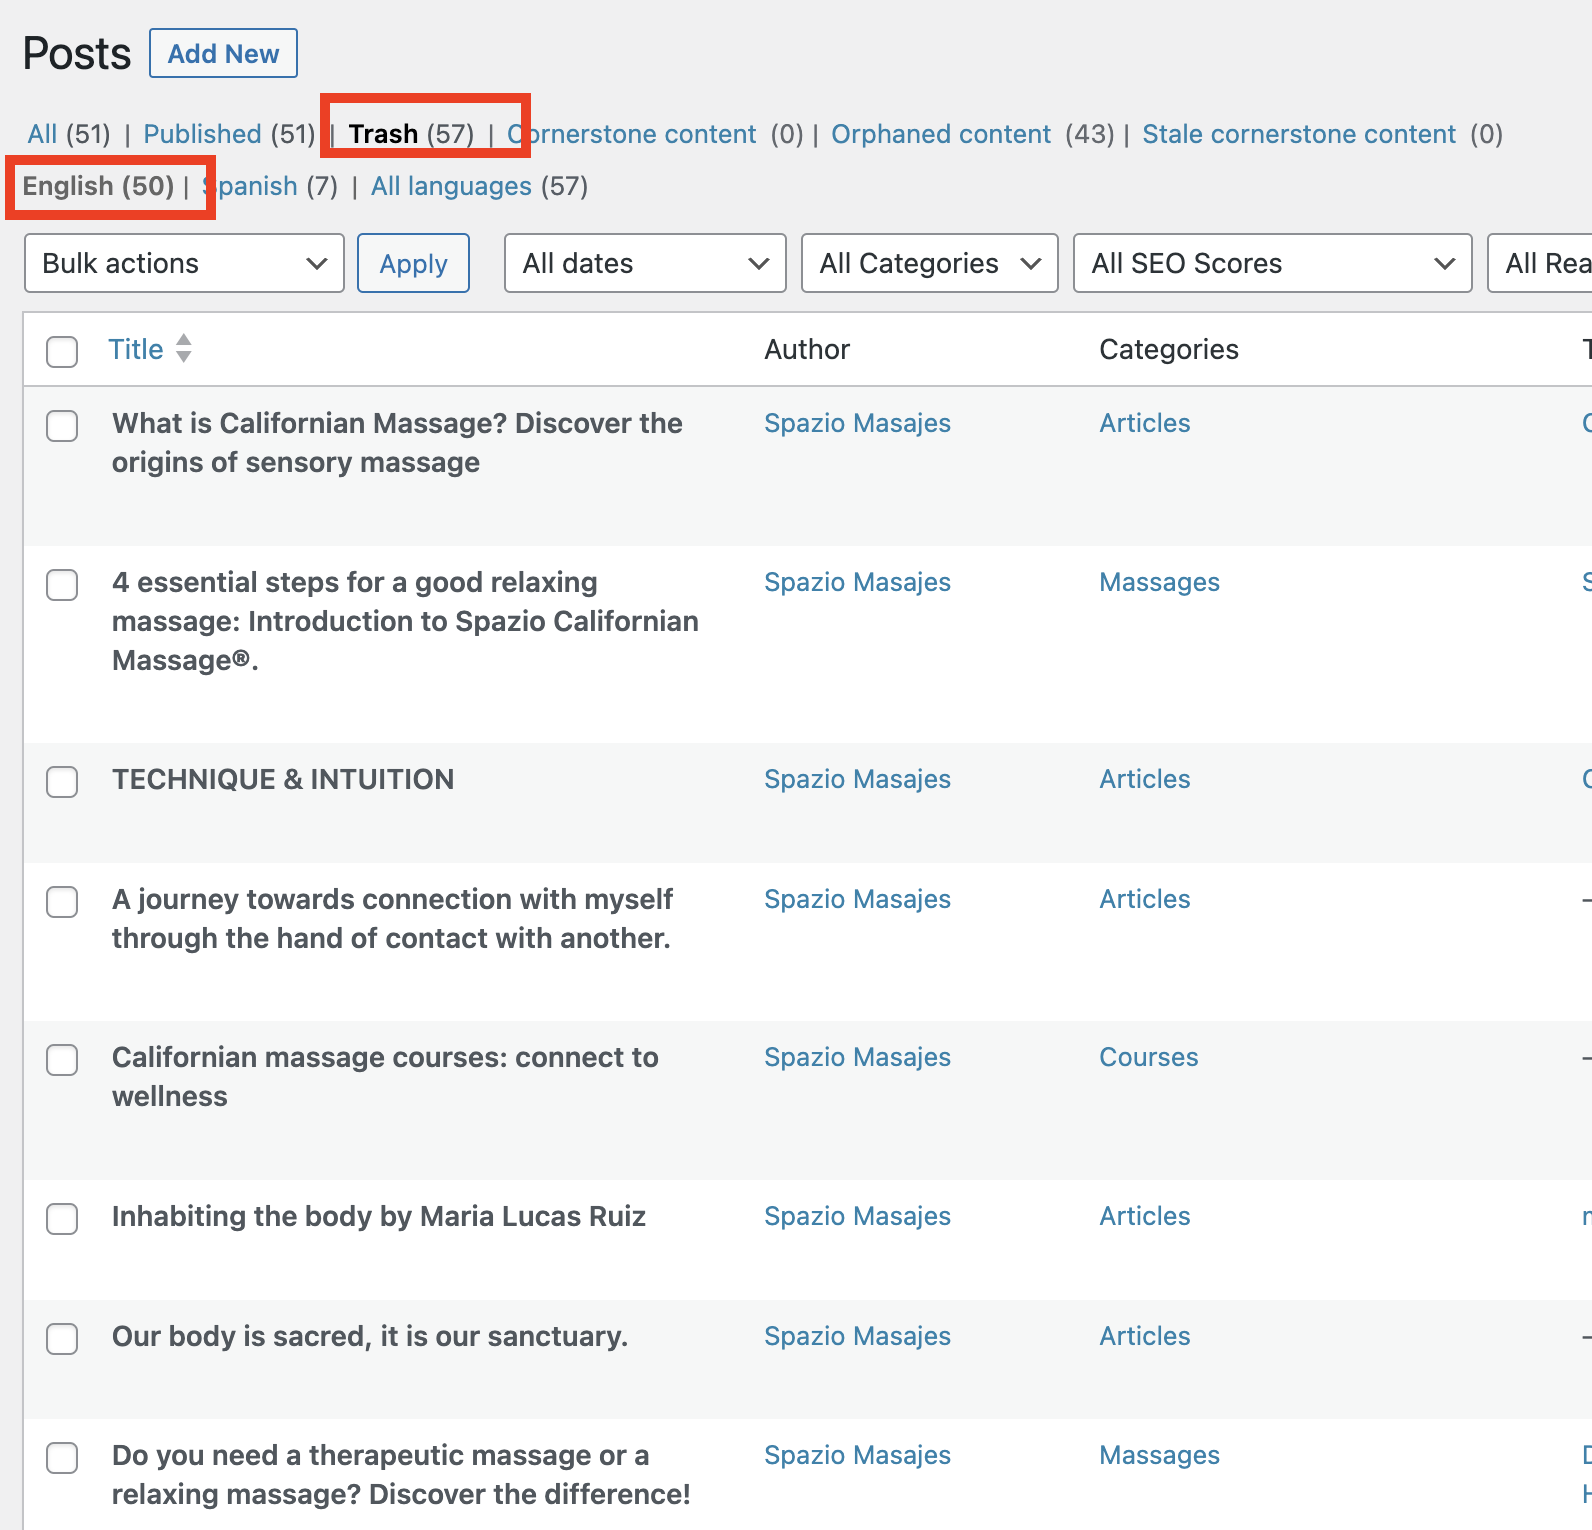Check the 'Inhabiting the body' post checkbox

point(62,1218)
